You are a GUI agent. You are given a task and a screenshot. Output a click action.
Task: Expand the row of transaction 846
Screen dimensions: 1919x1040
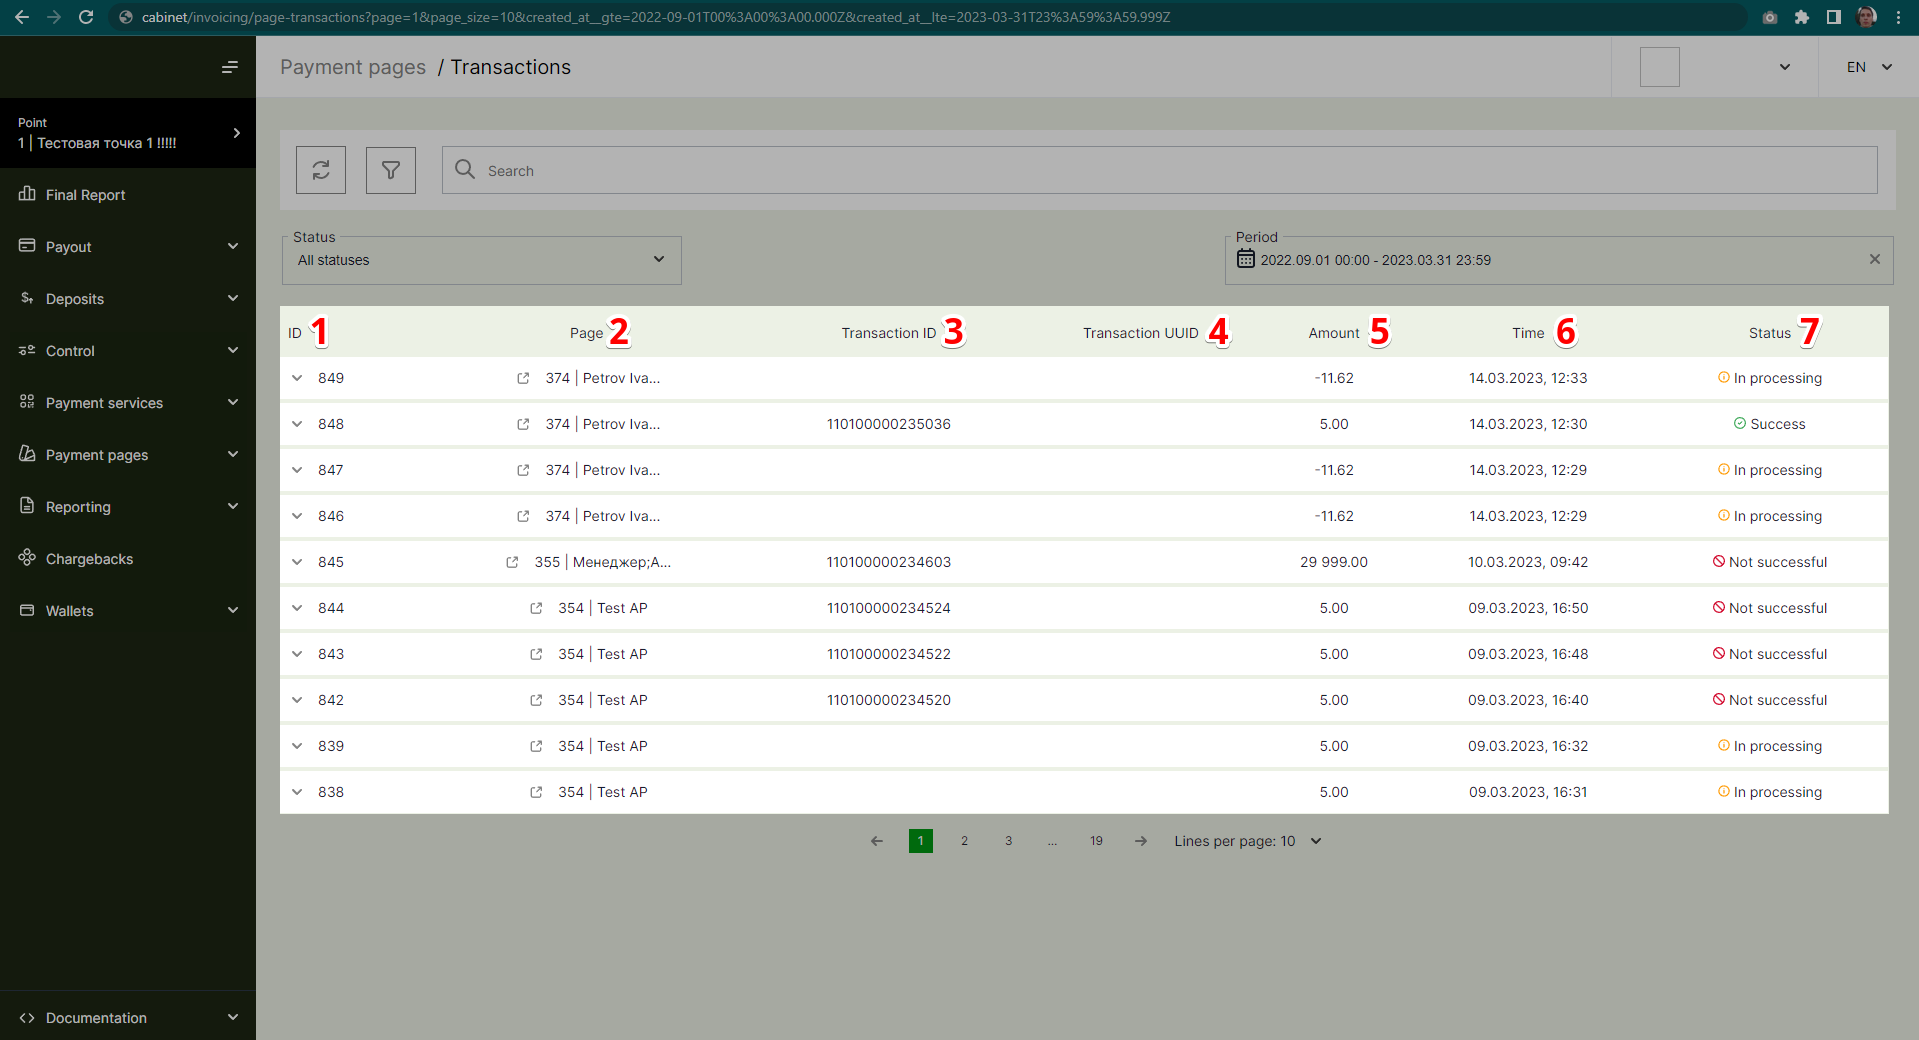click(297, 516)
